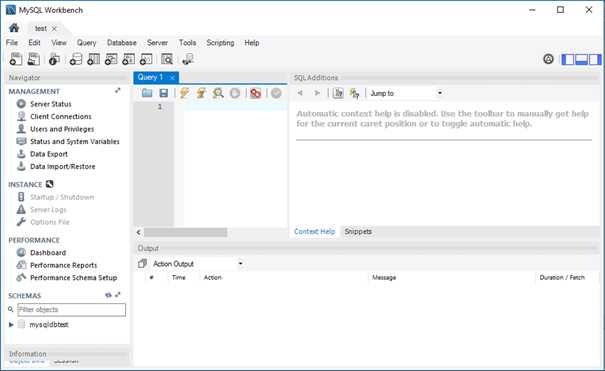This screenshot has width=605, height=371.
Task: Save script to file icon
Action: [x=164, y=93]
